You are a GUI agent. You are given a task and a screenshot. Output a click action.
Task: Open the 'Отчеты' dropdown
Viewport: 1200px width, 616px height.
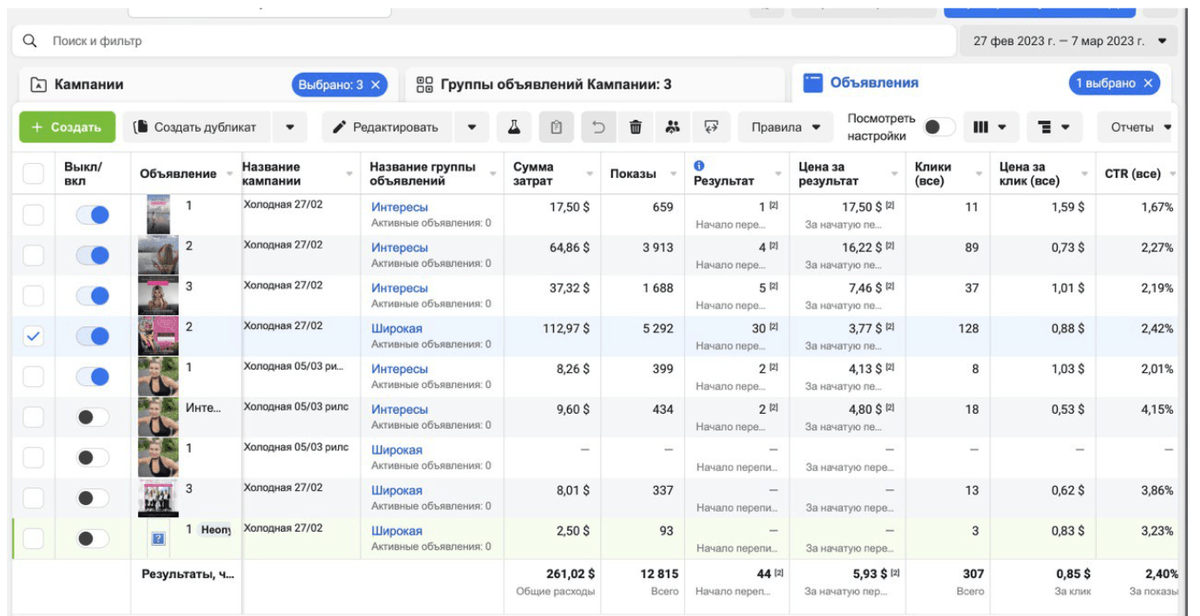coord(1140,127)
